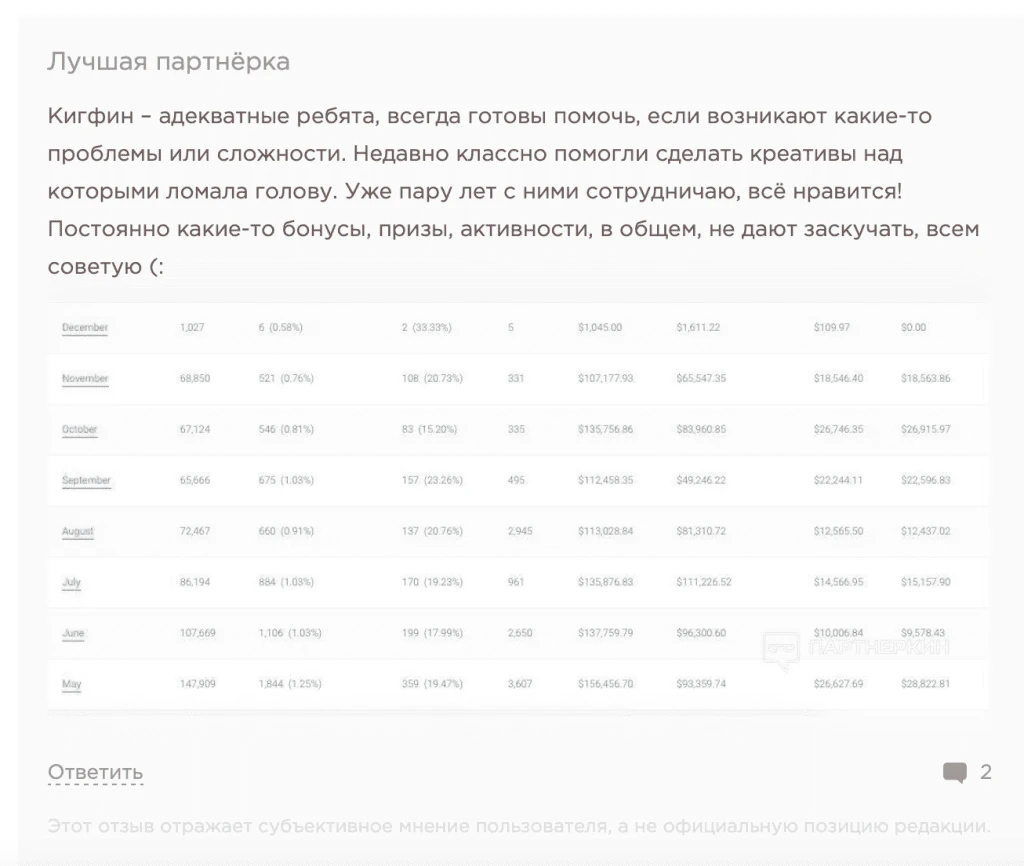Click the amount $107,177.93

pos(605,378)
